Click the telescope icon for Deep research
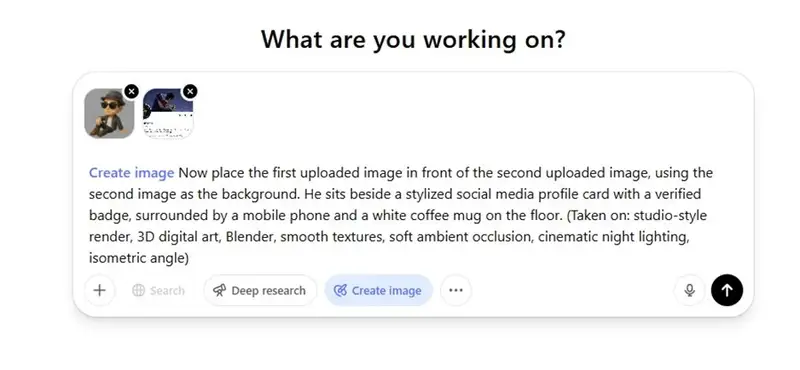800x370 pixels. point(219,291)
